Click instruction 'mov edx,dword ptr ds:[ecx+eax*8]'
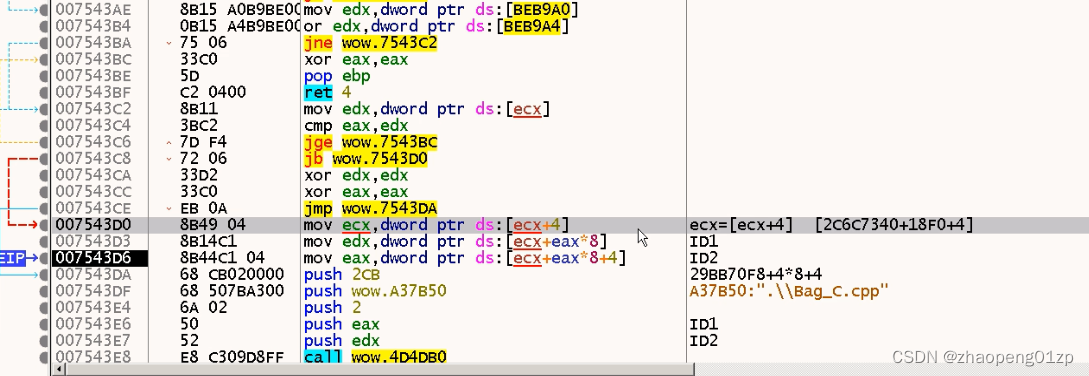The height and width of the screenshot is (376, 1089). 456,242
